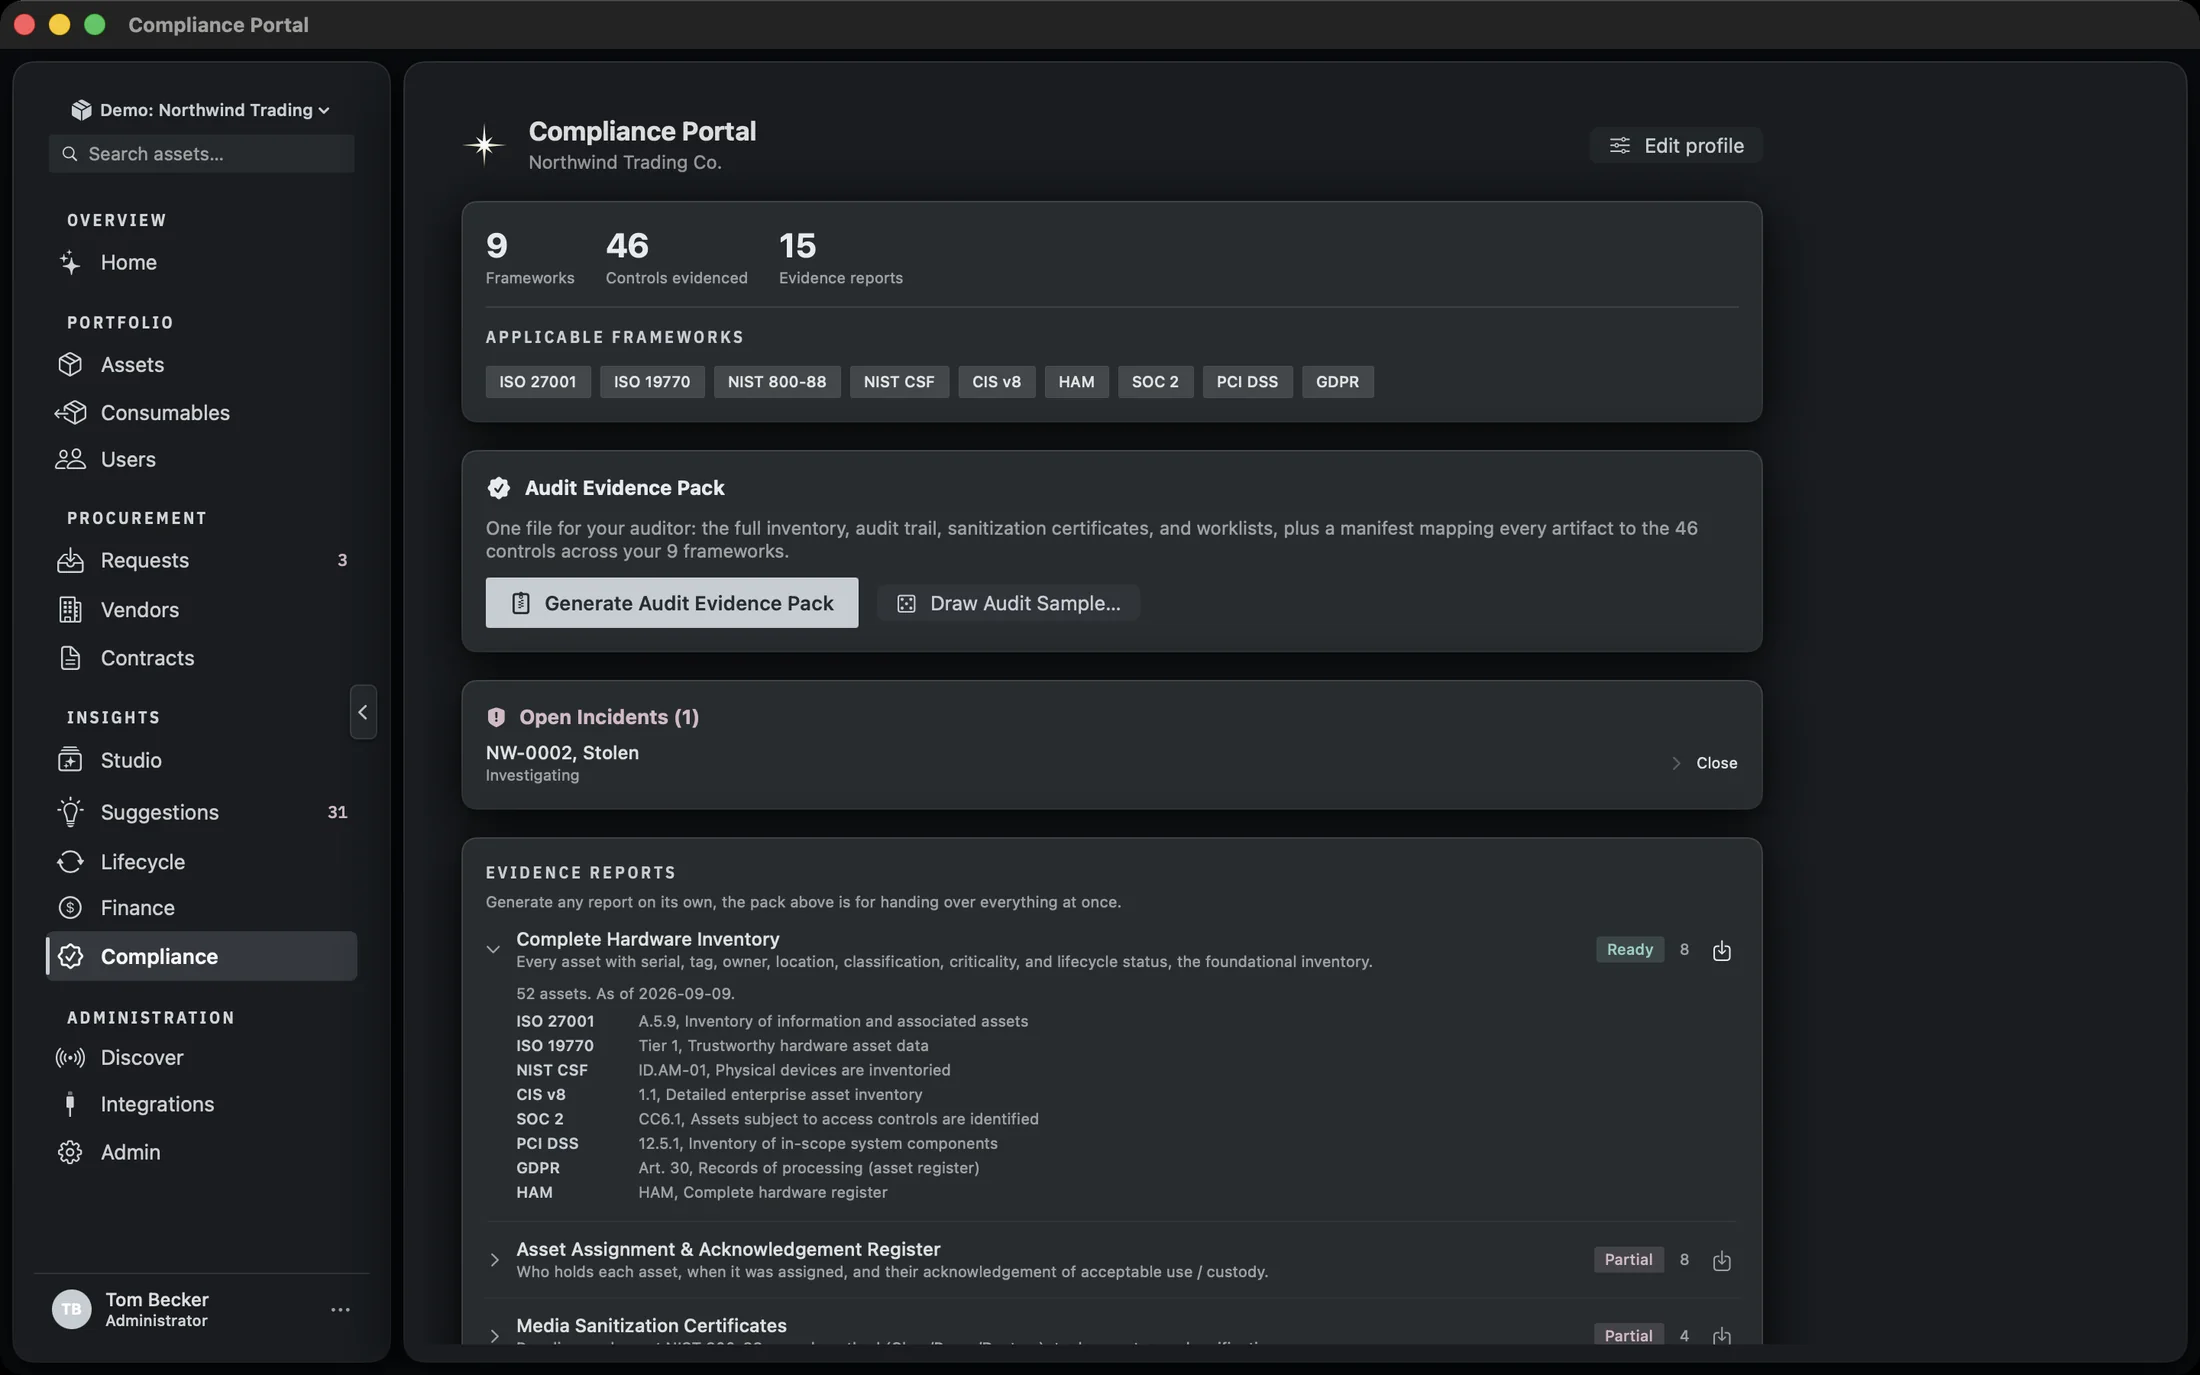The width and height of the screenshot is (2200, 1375).
Task: Open the Lifecycle page
Action: coord(201,861)
